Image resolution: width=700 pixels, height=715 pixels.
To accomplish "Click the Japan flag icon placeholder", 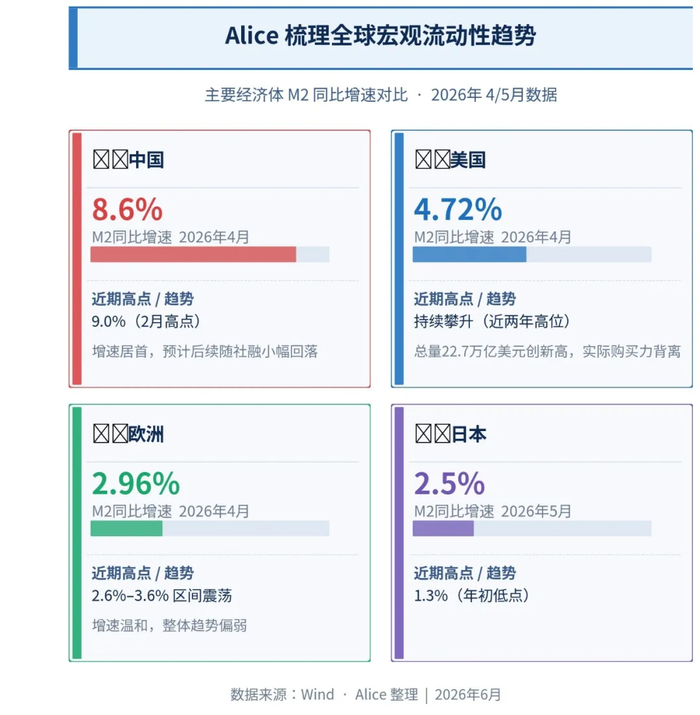I will point(432,434).
